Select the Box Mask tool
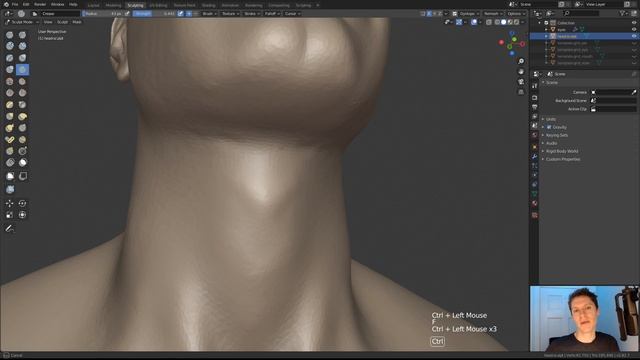The image size is (640, 360). coord(10,176)
